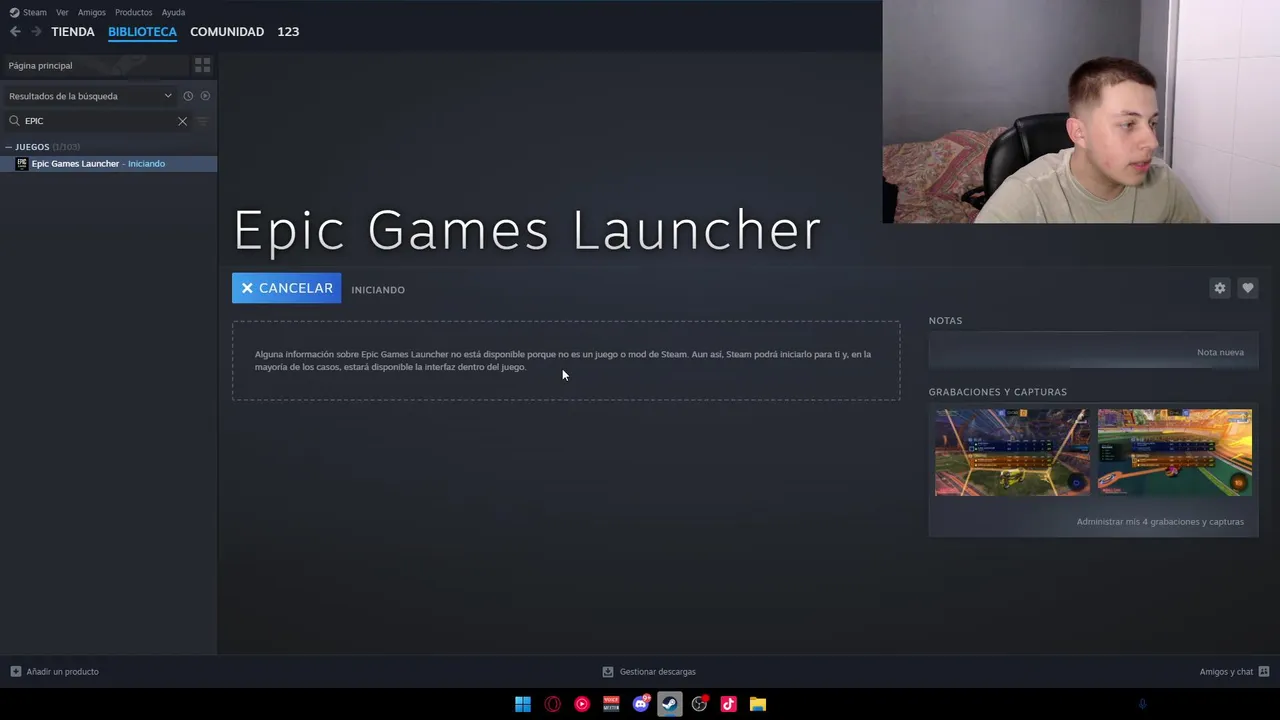
Task: Open YouTube Music from the taskbar
Action: [582, 704]
